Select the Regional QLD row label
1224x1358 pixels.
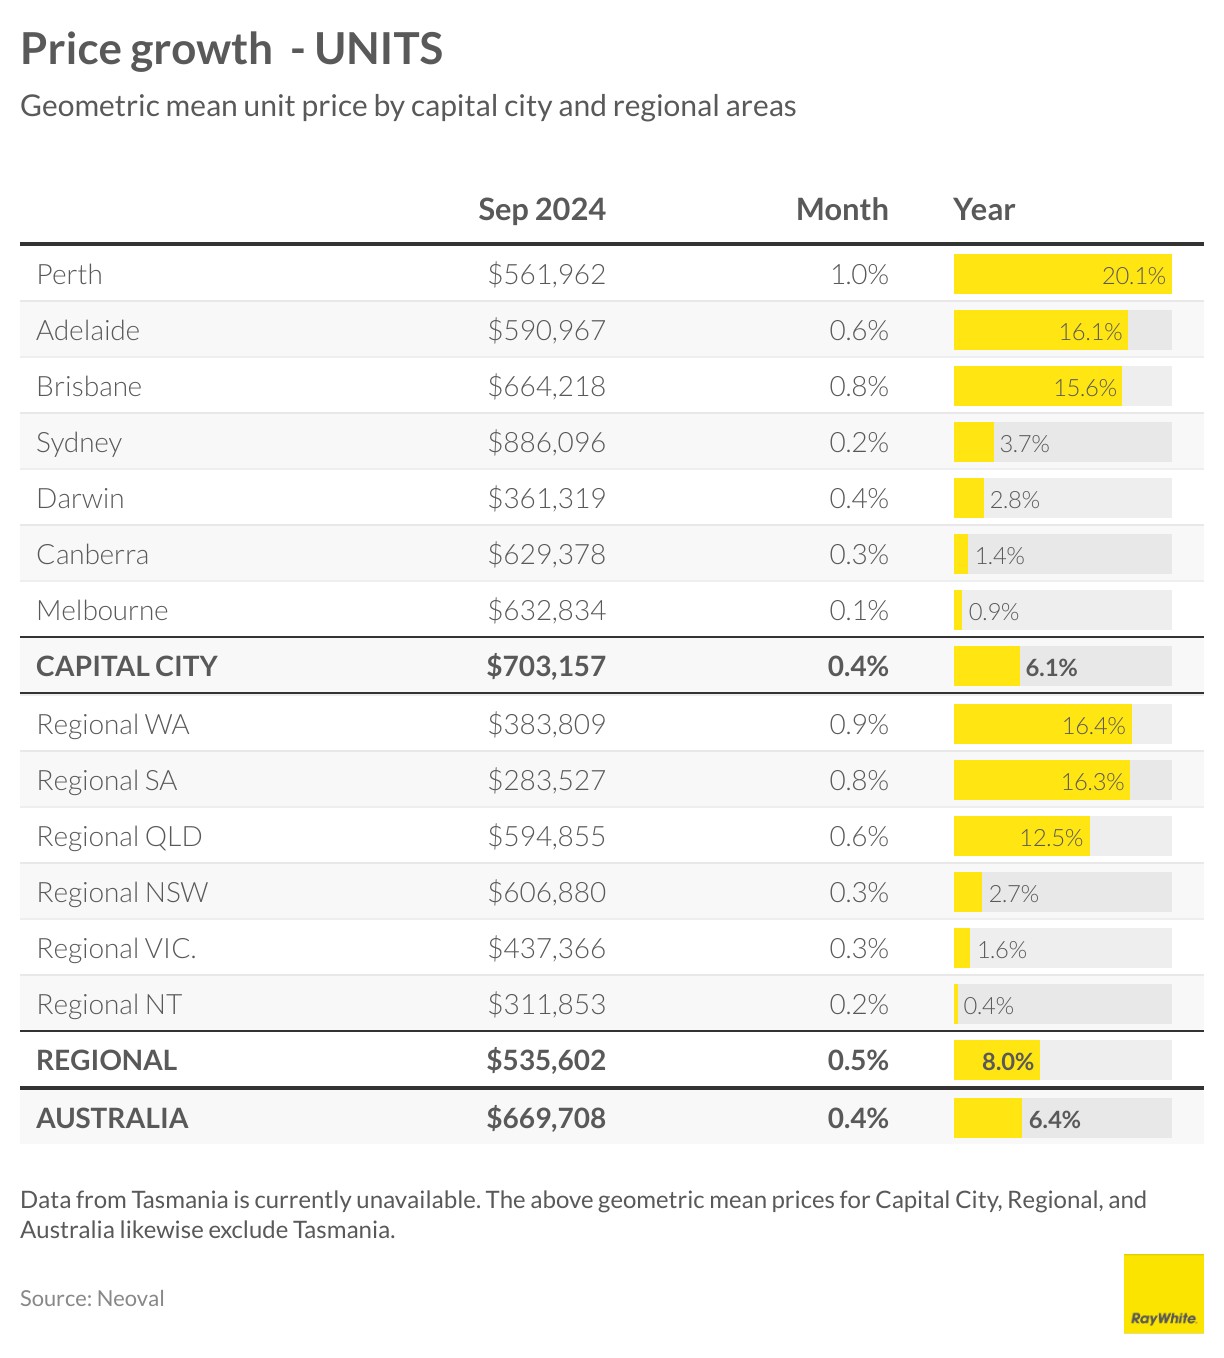coord(119,837)
